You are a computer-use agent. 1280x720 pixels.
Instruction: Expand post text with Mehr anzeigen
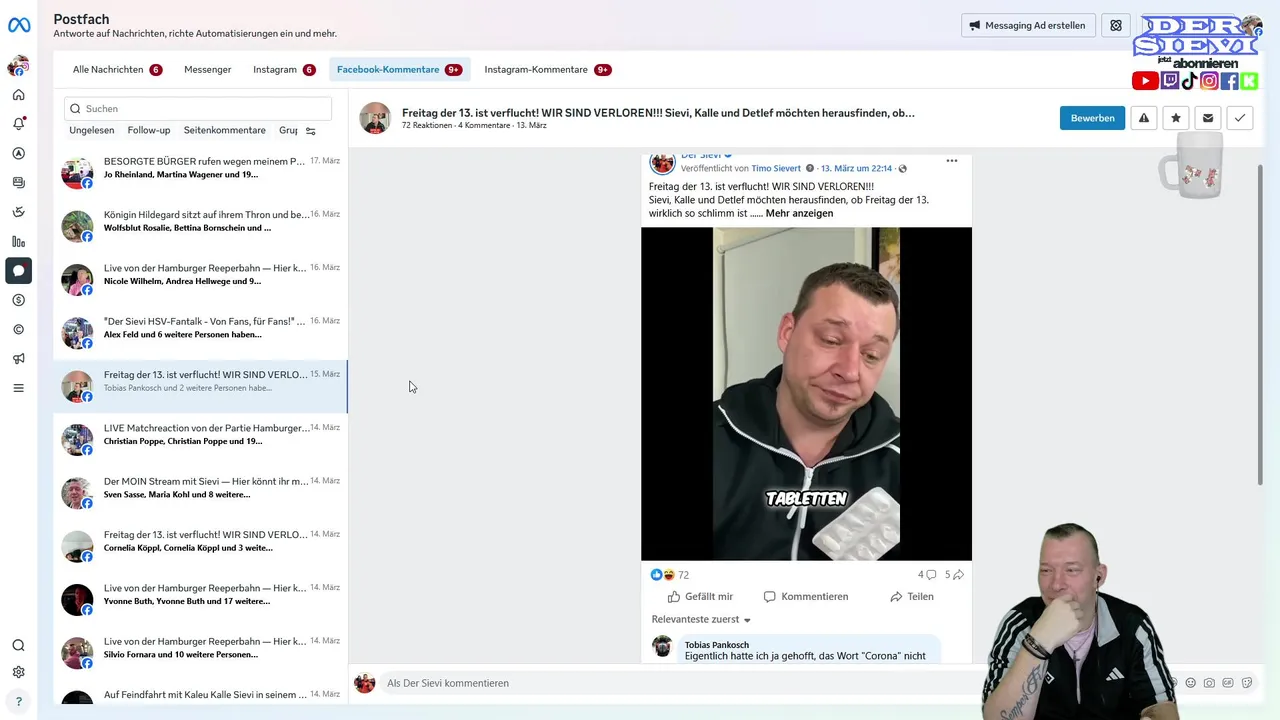(799, 213)
